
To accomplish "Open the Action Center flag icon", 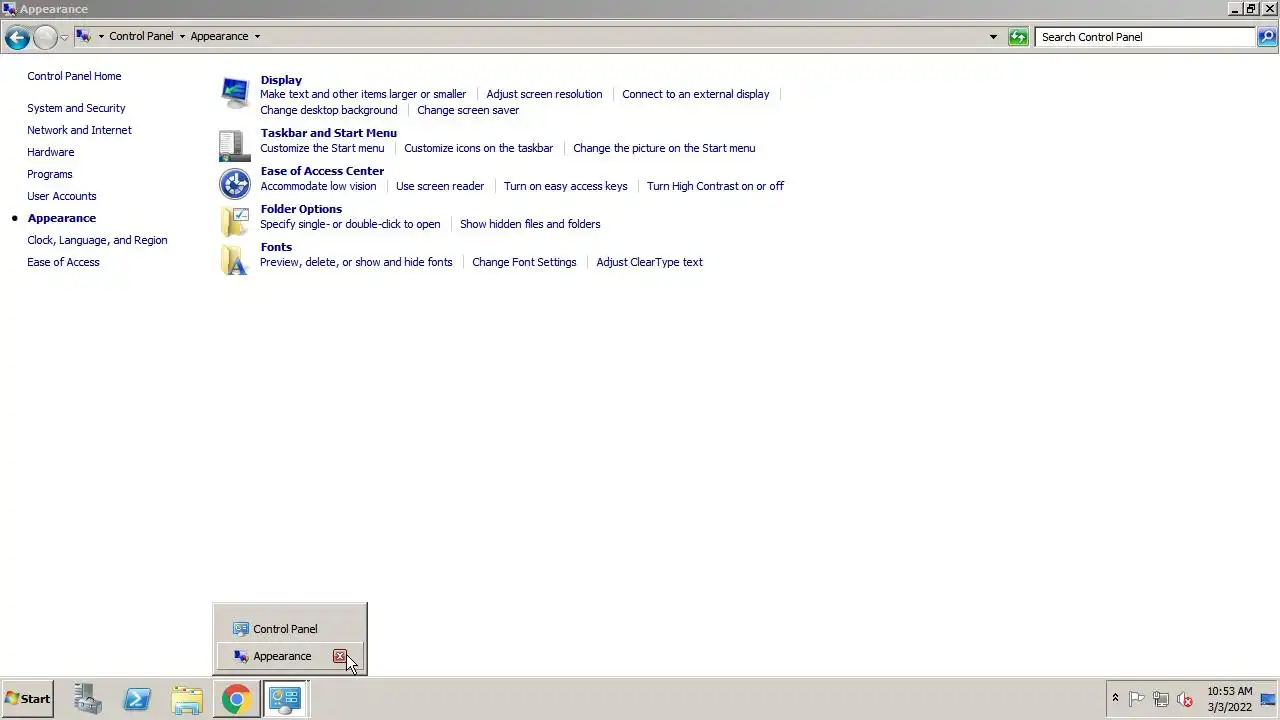I will coord(1137,700).
